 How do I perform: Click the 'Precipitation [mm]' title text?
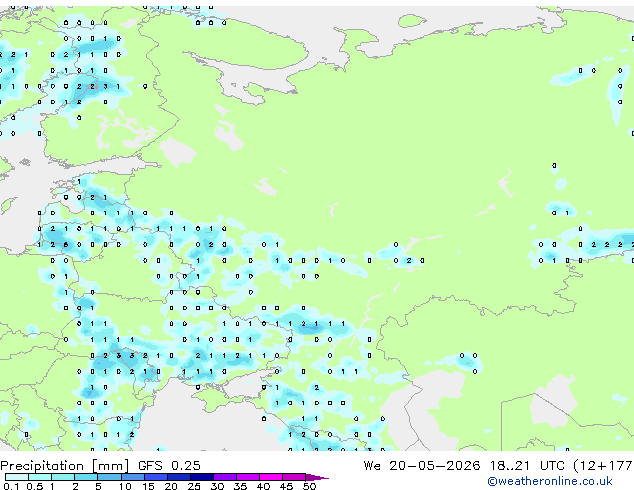[x=65, y=466]
